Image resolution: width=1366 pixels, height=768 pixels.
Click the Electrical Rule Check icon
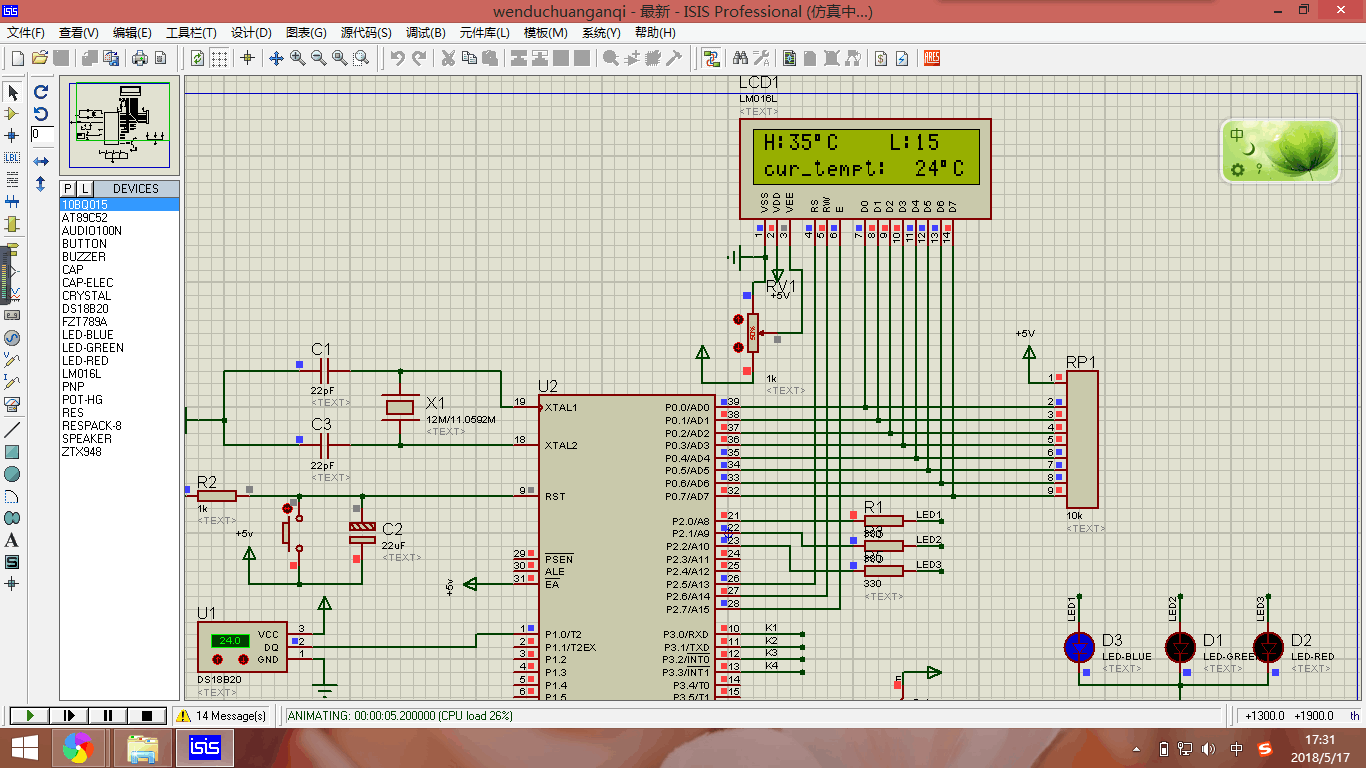pyautogui.click(x=902, y=58)
